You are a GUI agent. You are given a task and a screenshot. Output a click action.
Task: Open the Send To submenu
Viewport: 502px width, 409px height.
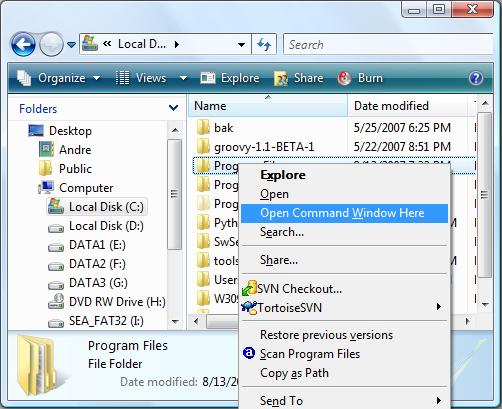(x=344, y=400)
